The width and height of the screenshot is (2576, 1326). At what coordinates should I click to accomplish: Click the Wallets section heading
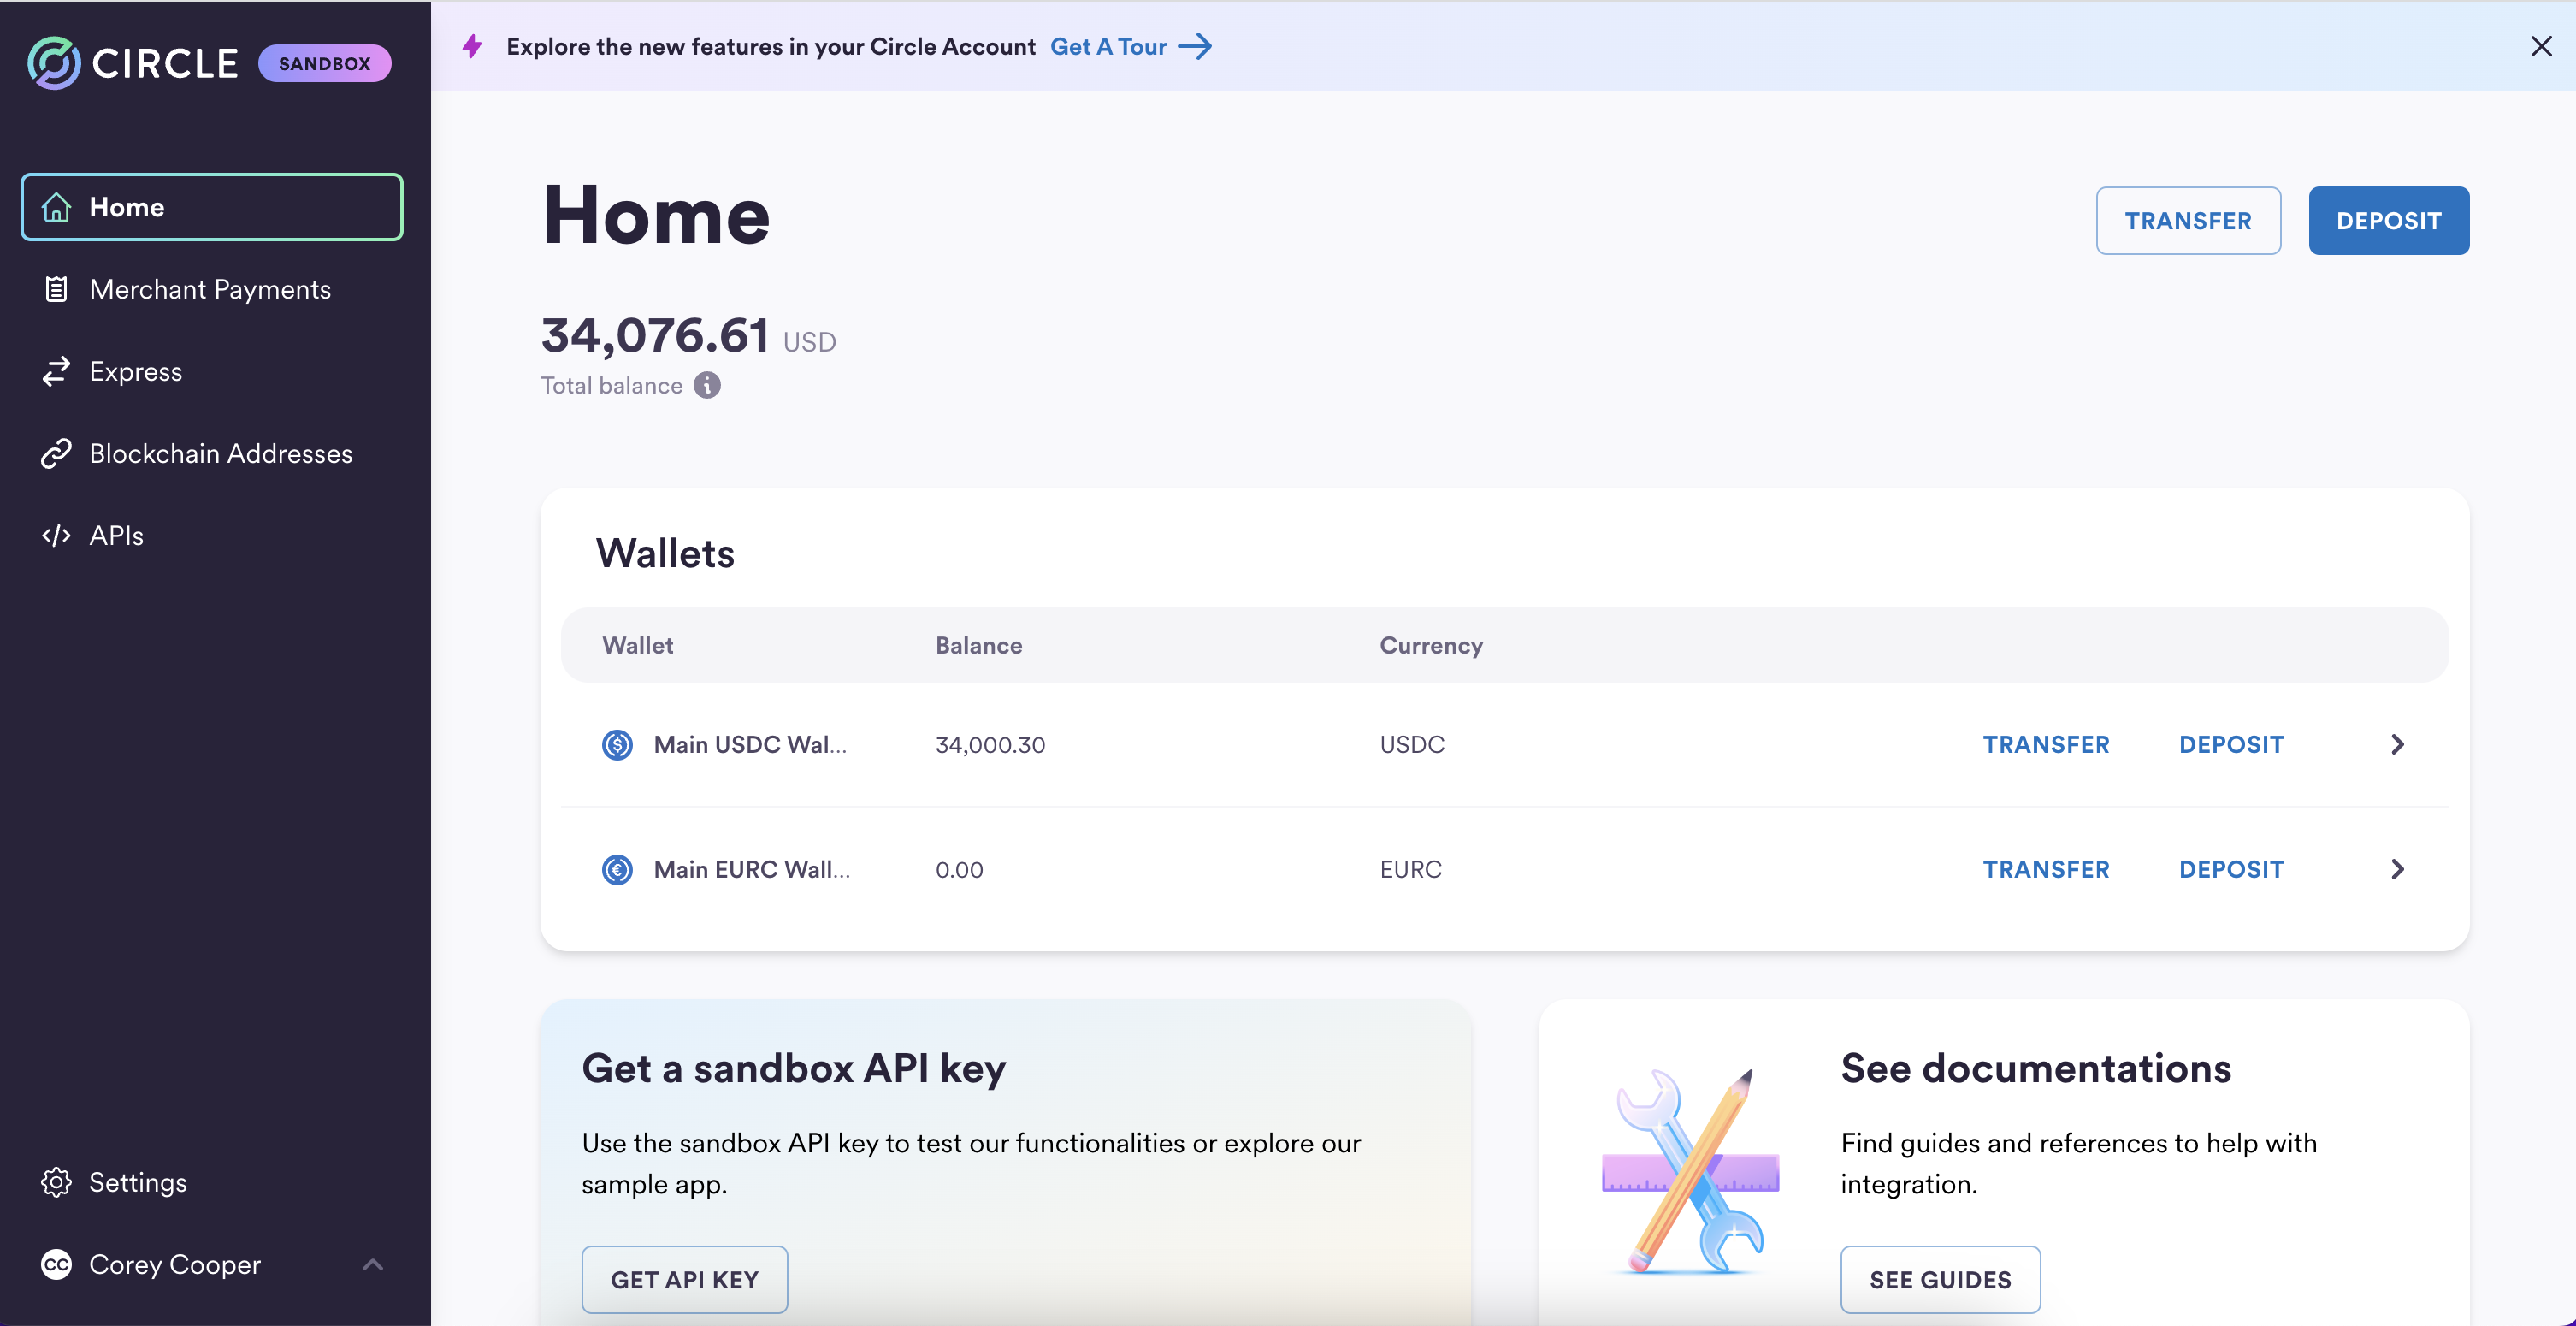665,553
